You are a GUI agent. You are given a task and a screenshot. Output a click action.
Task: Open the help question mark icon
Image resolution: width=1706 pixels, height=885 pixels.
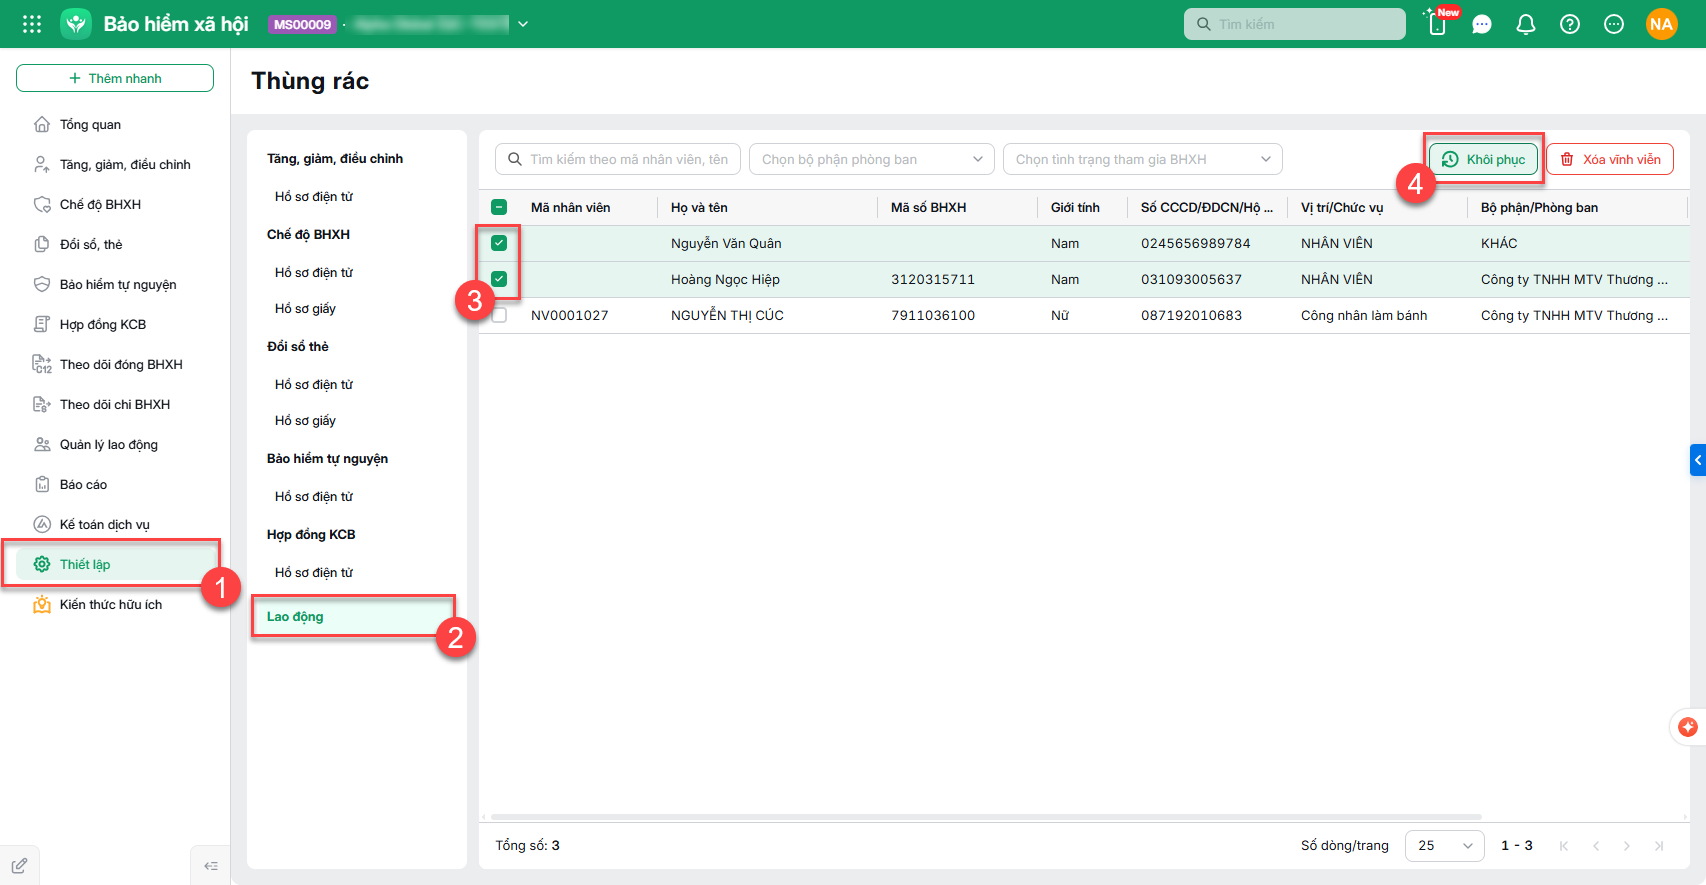pyautogui.click(x=1570, y=24)
